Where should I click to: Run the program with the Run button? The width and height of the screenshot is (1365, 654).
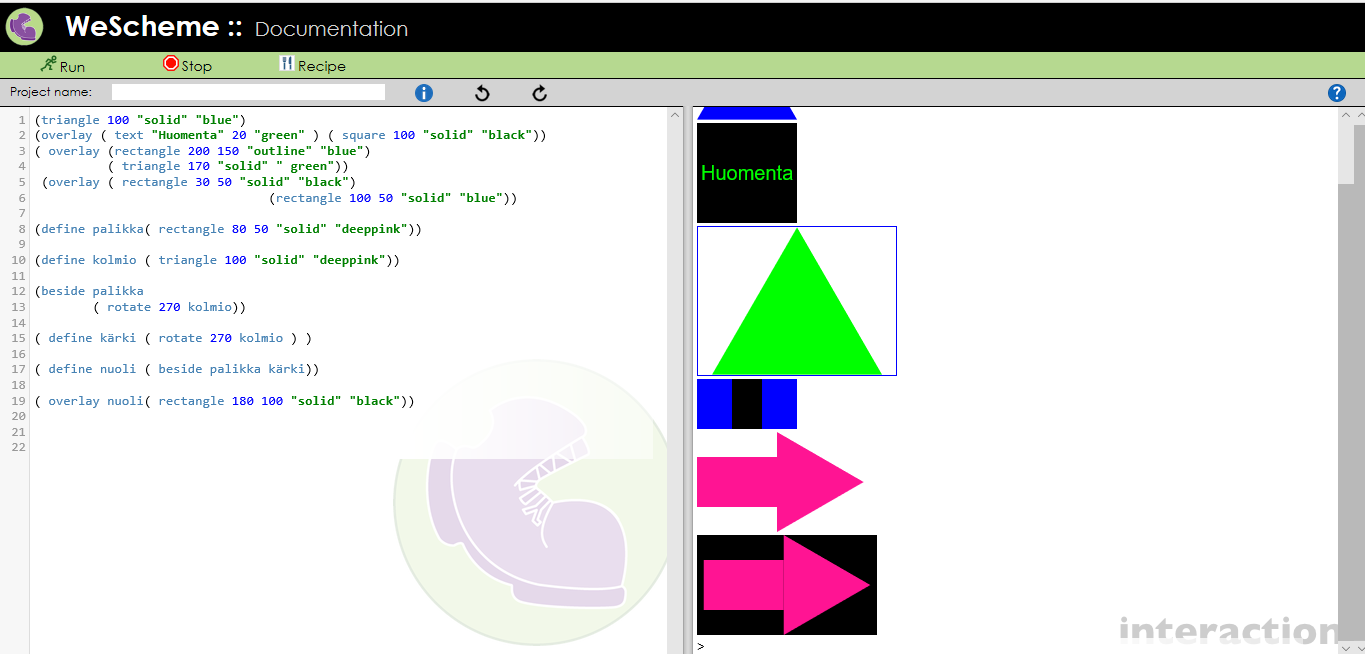62,65
